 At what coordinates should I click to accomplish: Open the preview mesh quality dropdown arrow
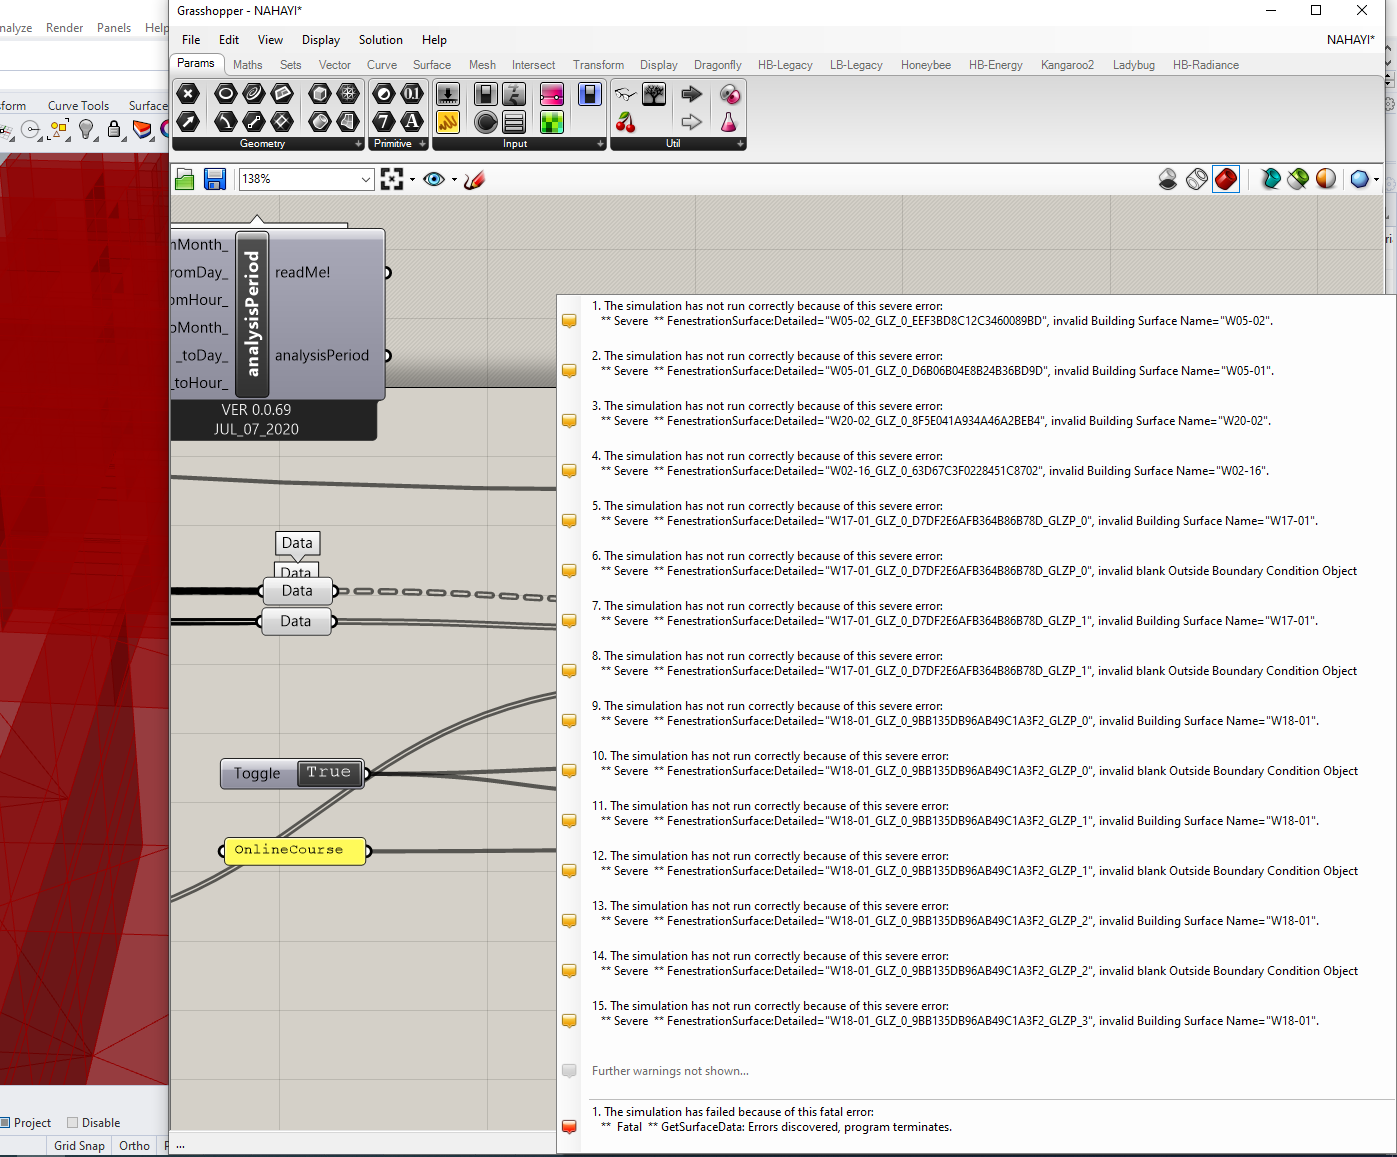[1376, 180]
